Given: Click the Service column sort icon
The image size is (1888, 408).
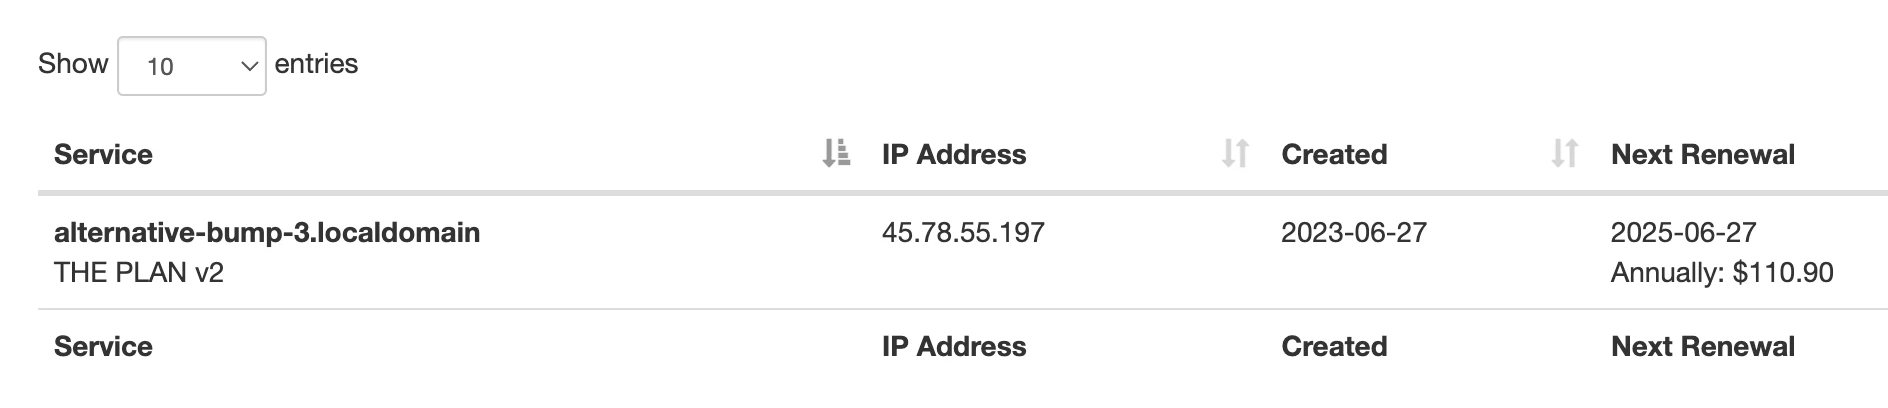Looking at the screenshot, I should 836,154.
